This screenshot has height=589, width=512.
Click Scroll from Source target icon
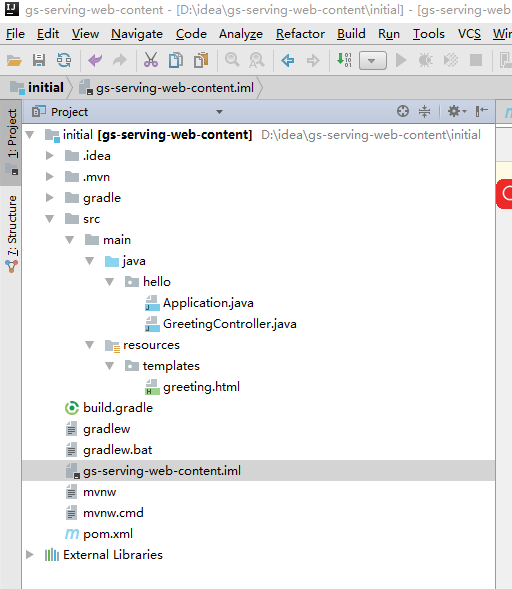click(x=403, y=111)
